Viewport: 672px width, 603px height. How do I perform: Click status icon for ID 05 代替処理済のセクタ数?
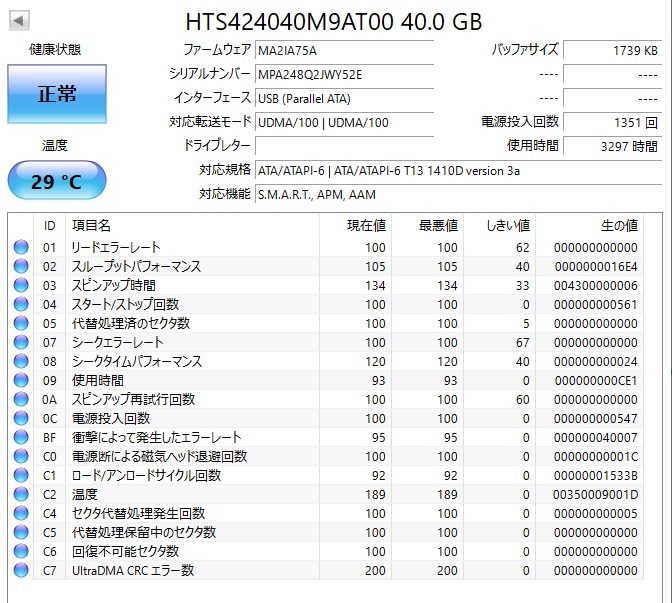coord(21,323)
